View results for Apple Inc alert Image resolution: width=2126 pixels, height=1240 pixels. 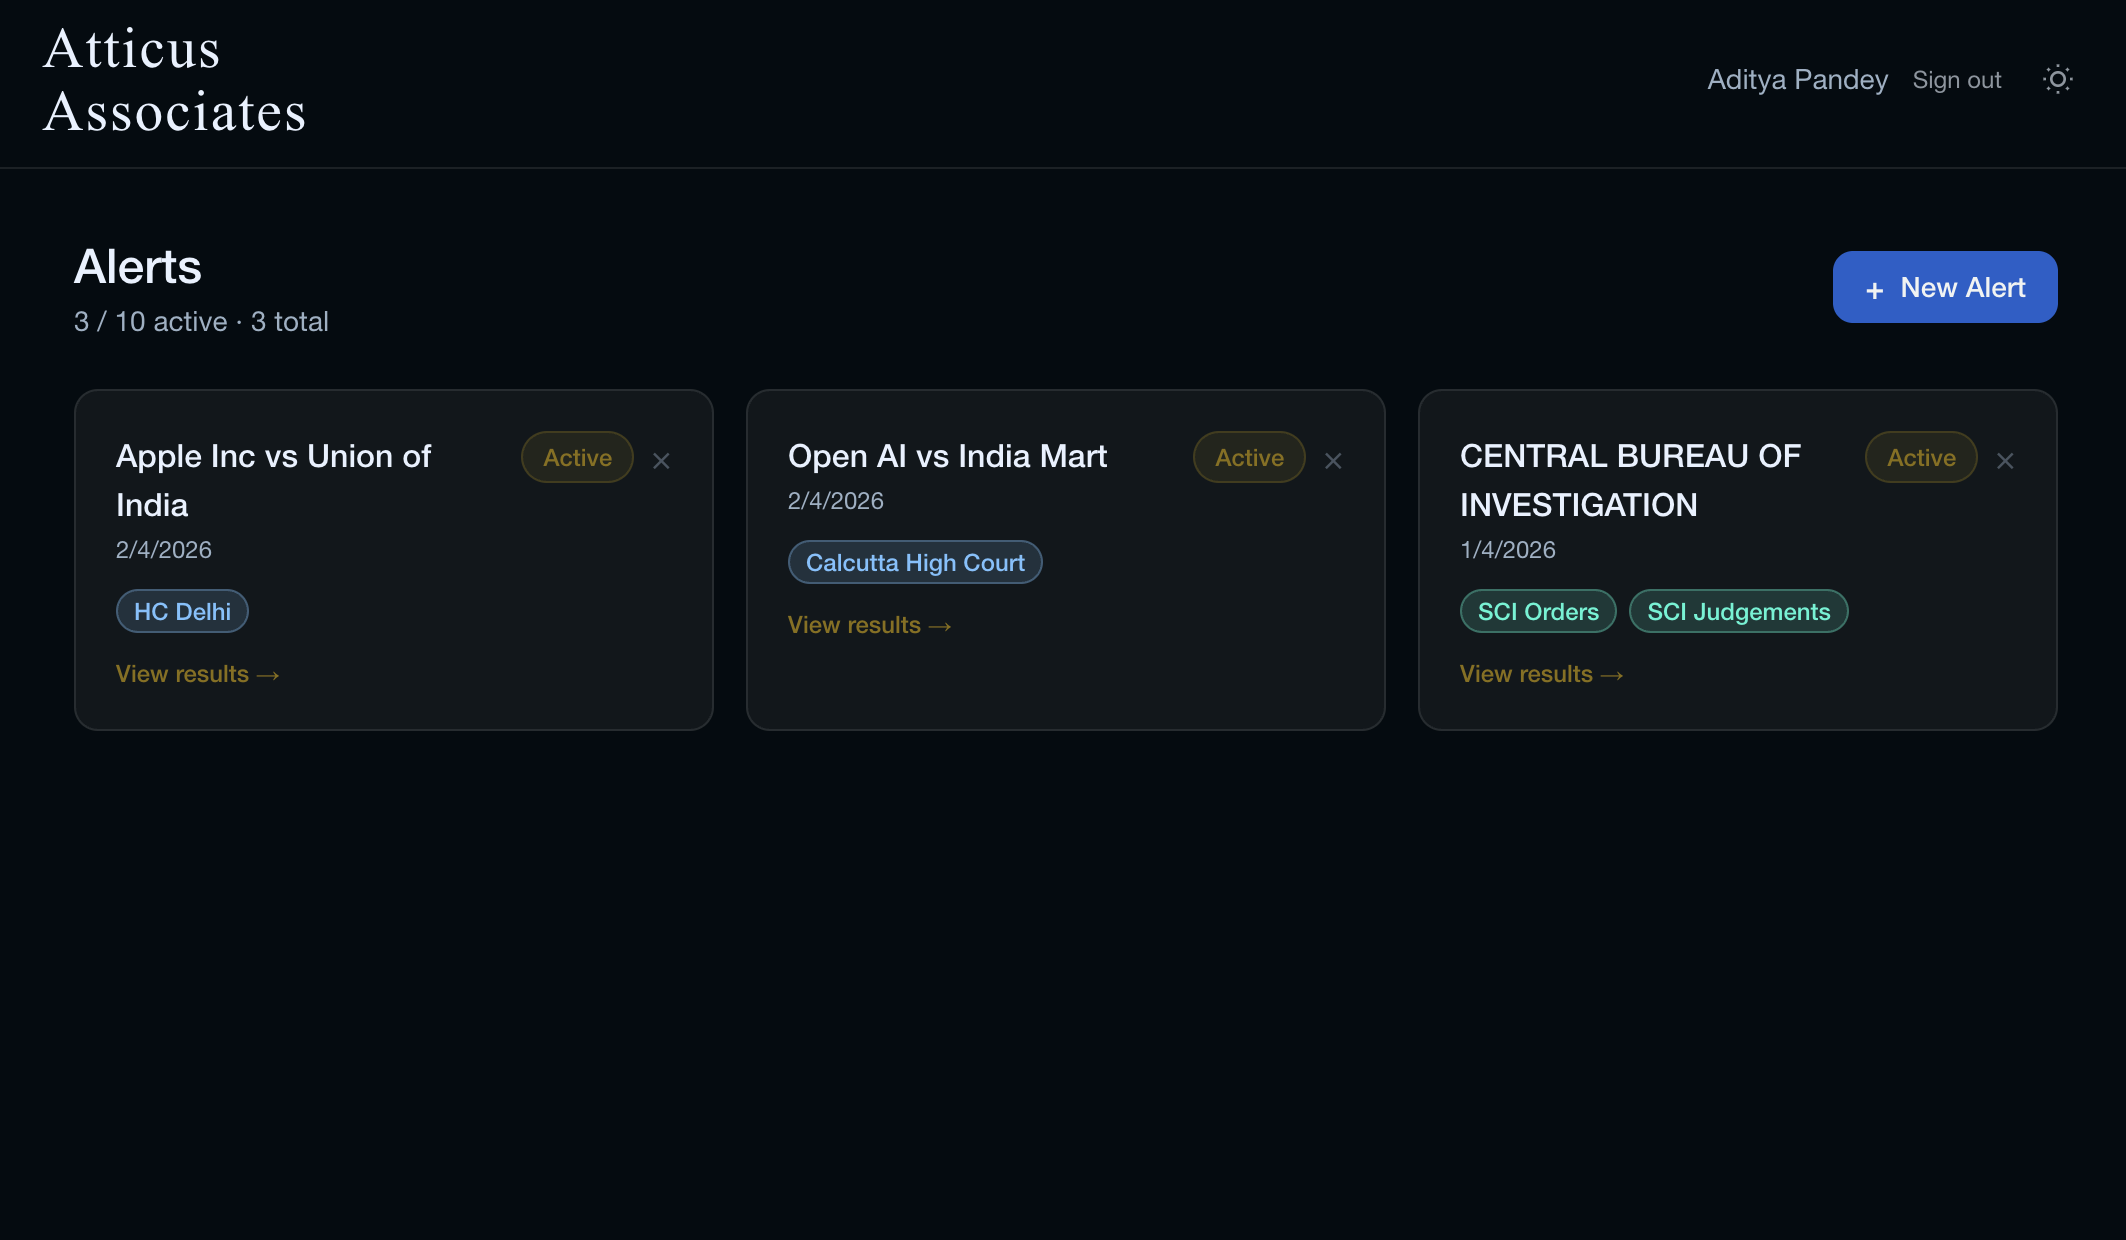coord(197,674)
